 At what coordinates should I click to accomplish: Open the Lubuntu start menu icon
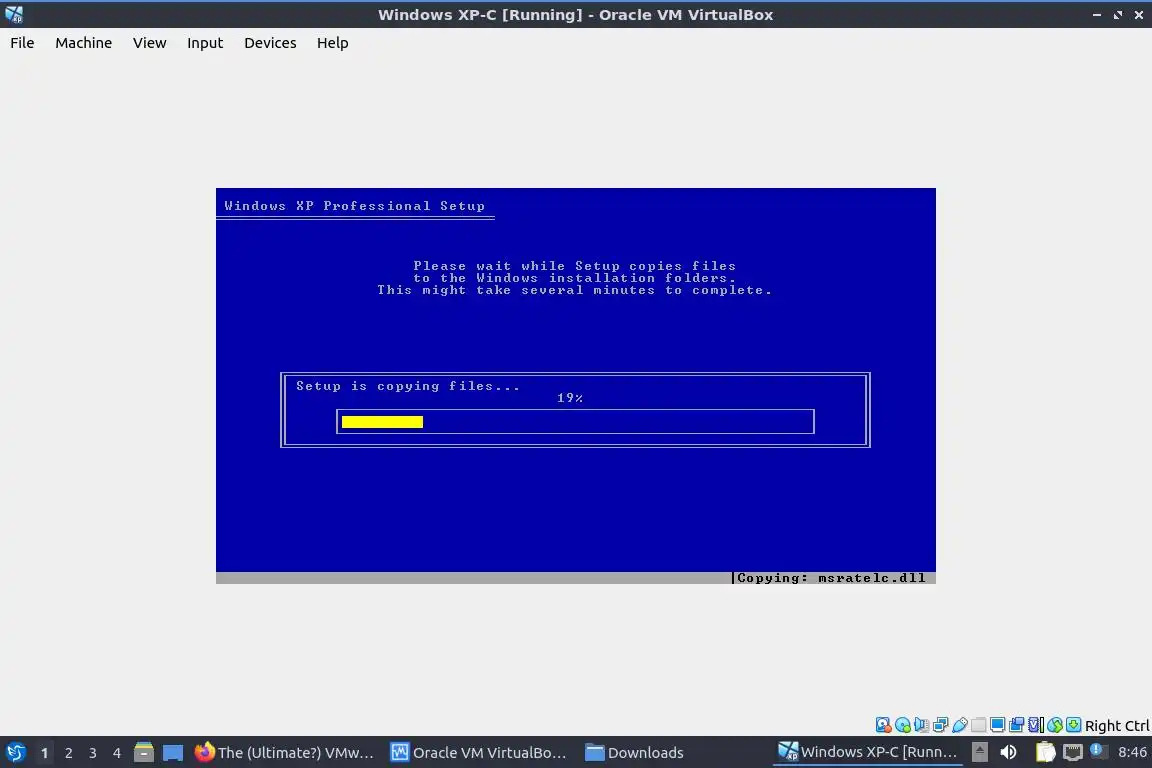pos(15,752)
